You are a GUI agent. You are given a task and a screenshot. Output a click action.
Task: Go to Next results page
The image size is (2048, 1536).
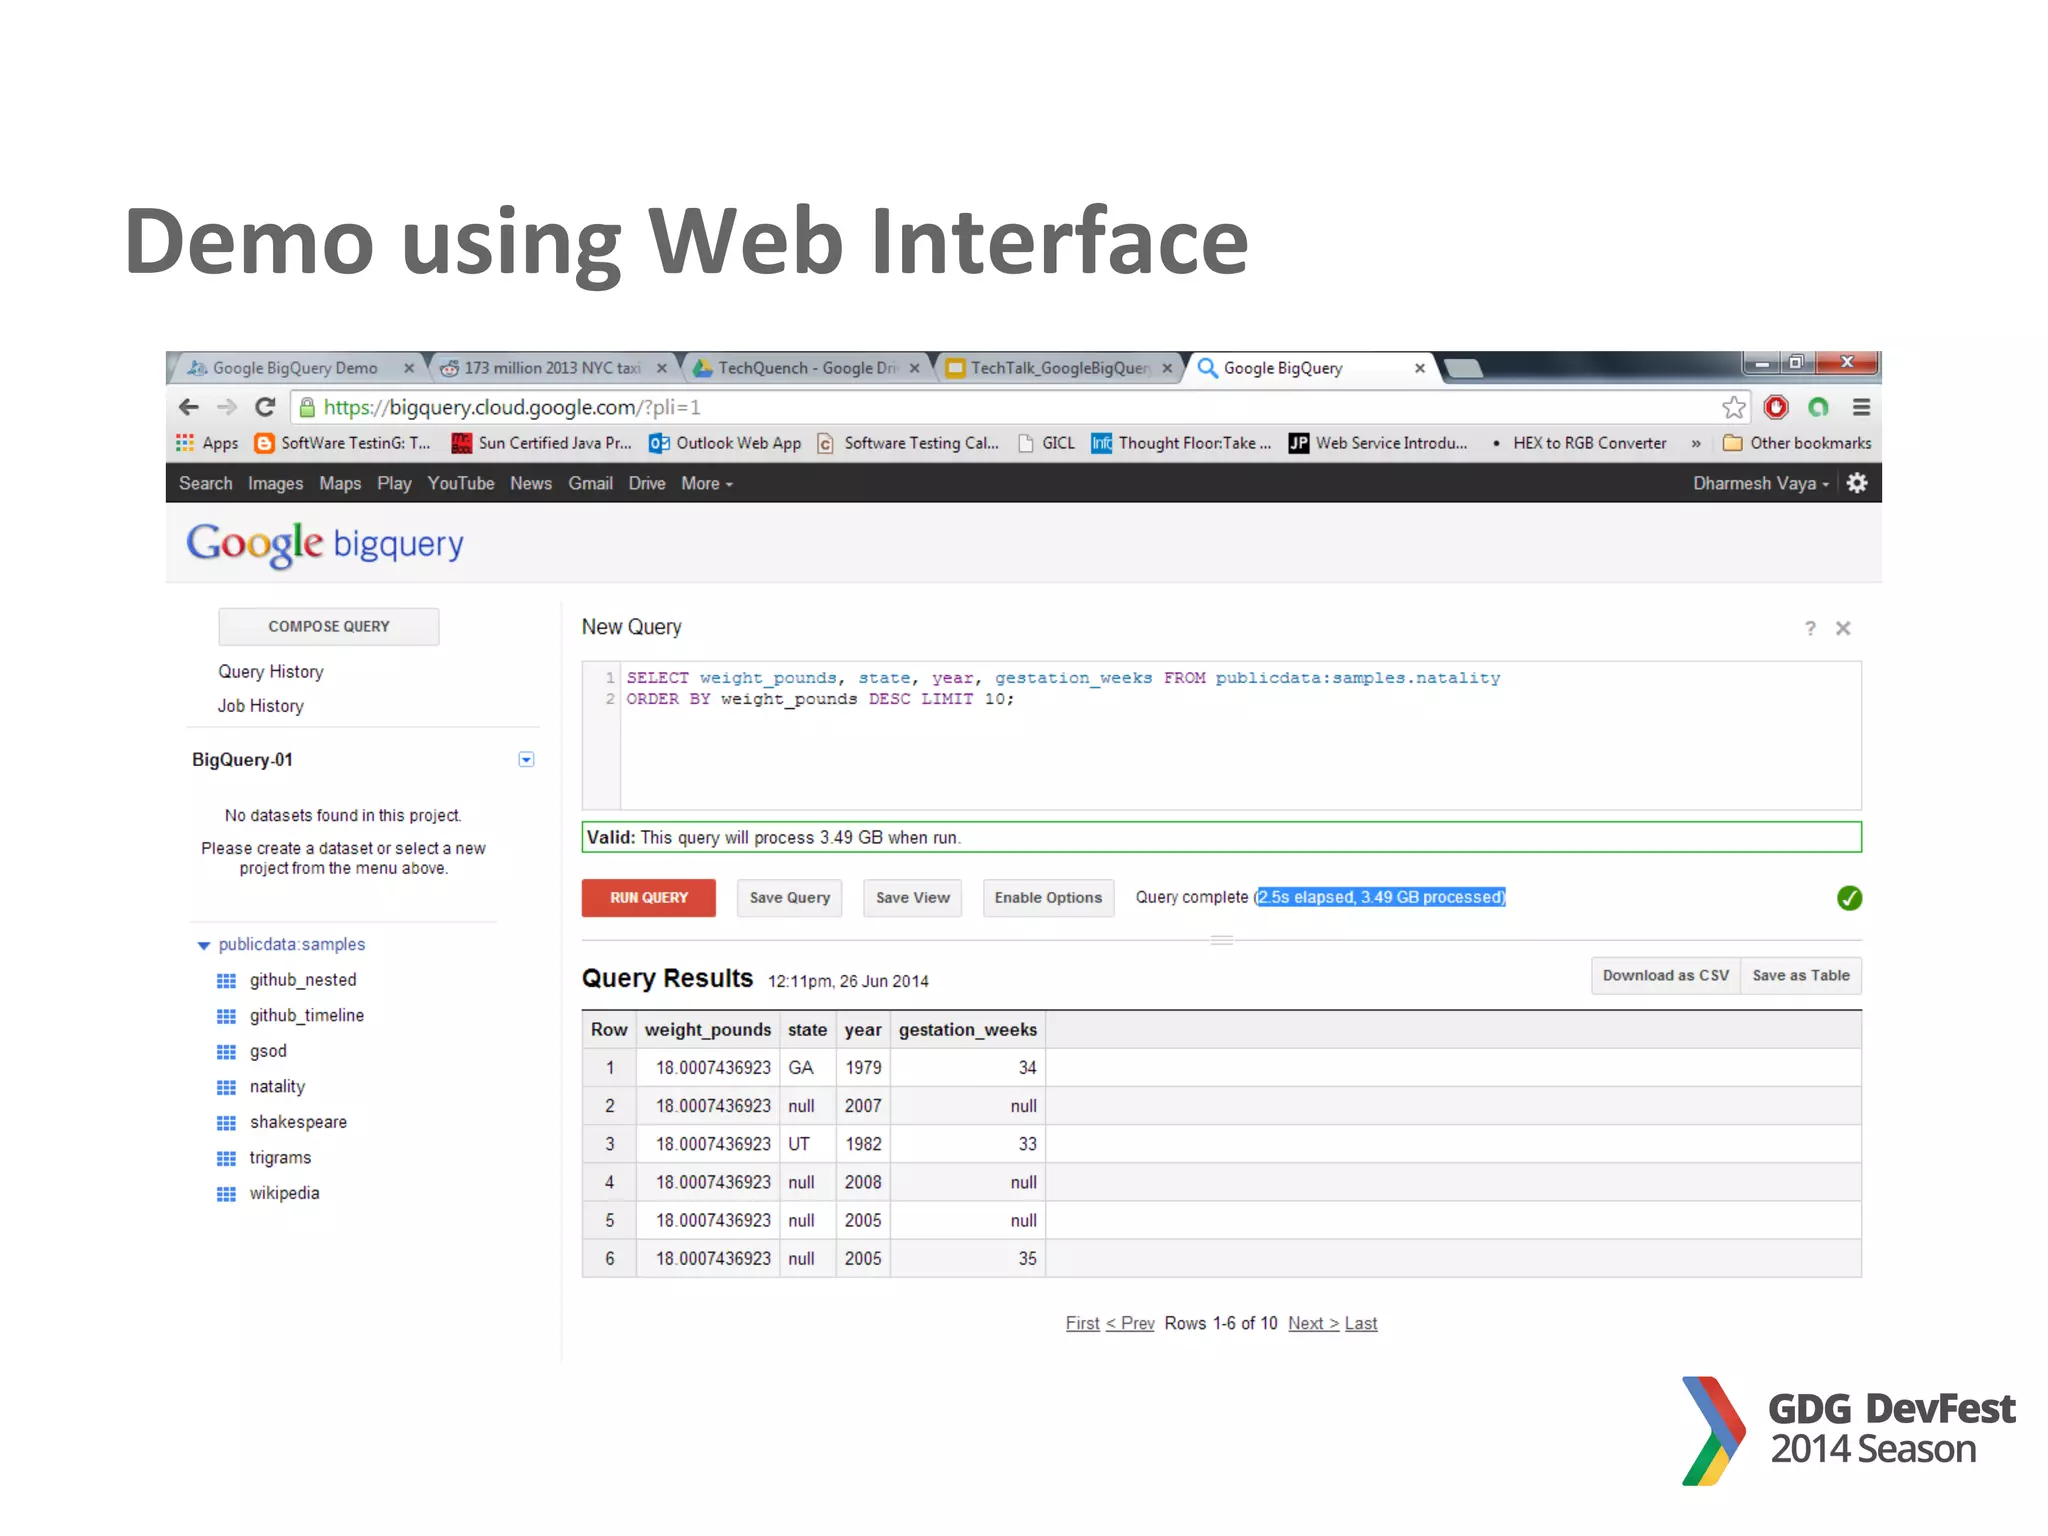coord(1313,1323)
